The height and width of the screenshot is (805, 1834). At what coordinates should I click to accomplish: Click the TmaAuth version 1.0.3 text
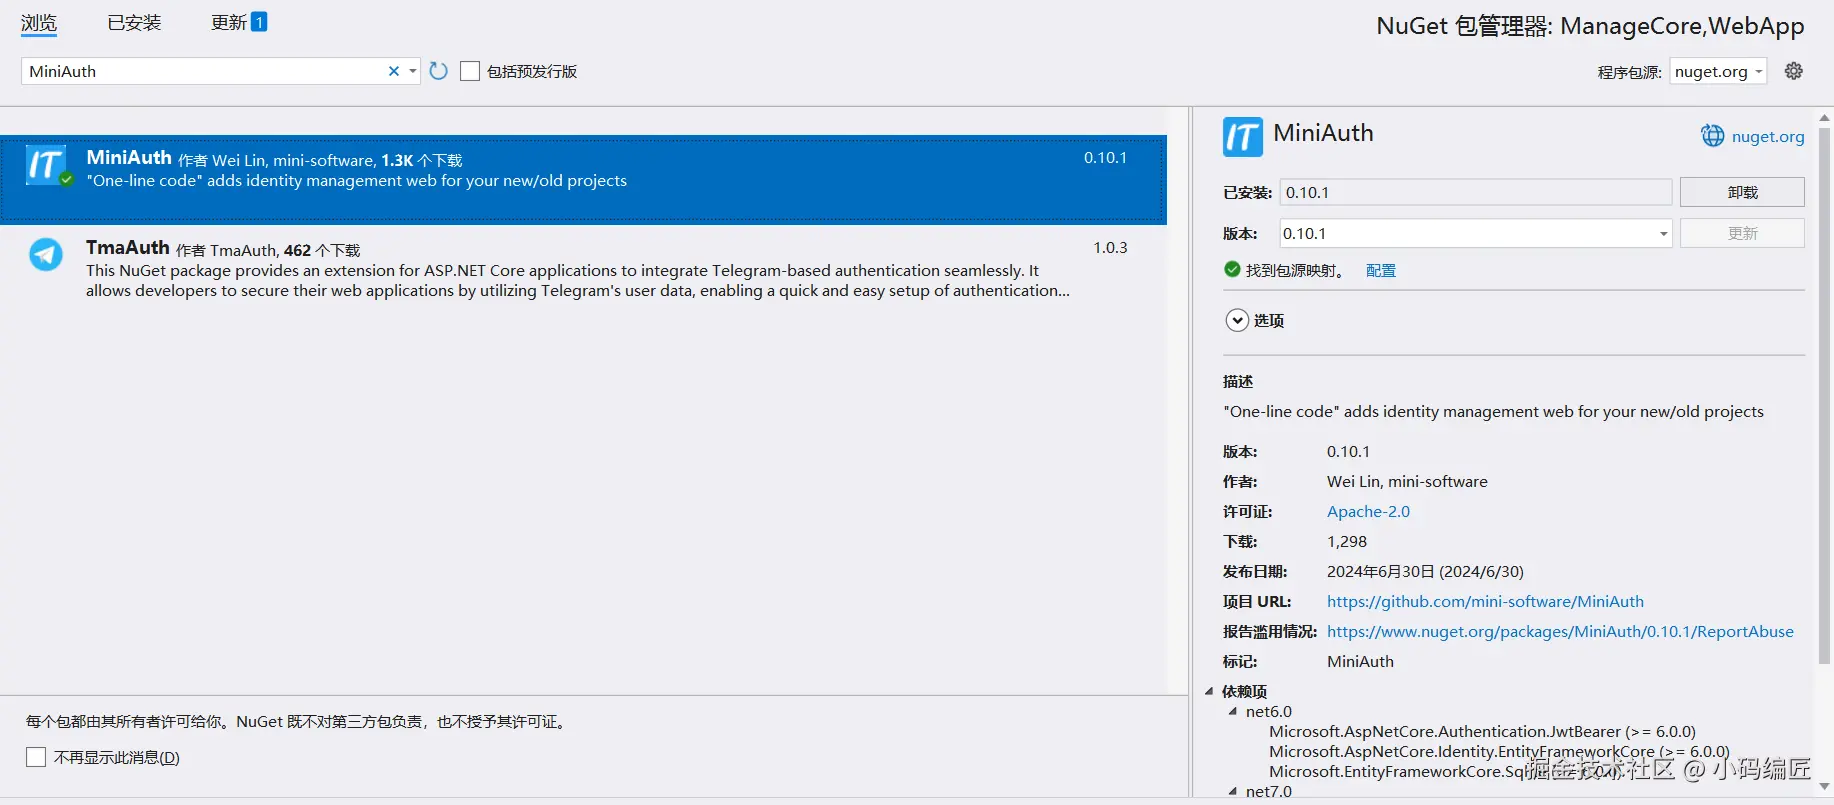pos(1110,247)
